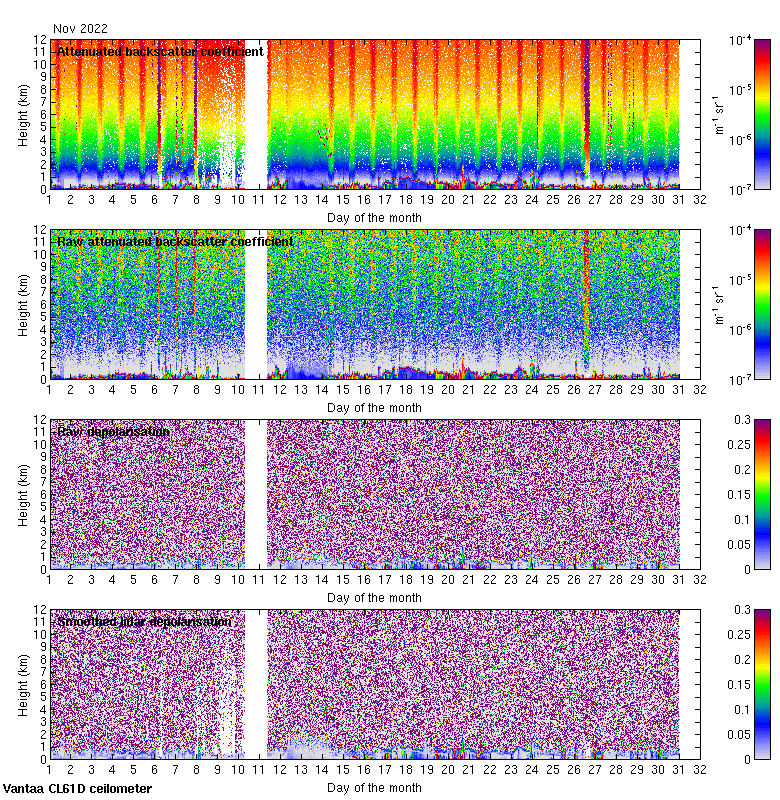Image resolution: width=780 pixels, height=800 pixels.
Task: Click the 'Height (km)' axis label of the bottom plot
Action: (24, 684)
